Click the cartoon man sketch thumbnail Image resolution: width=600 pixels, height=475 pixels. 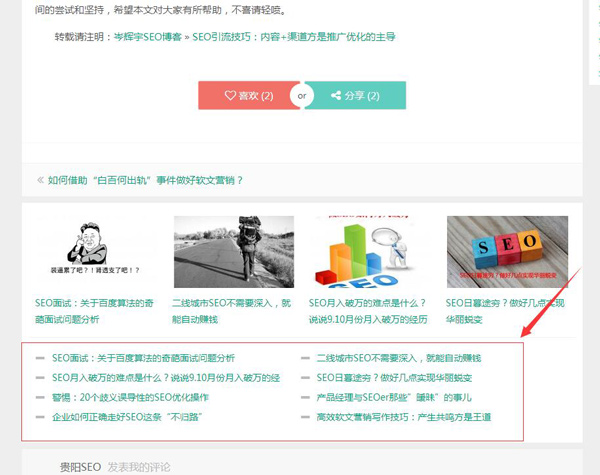point(96,252)
